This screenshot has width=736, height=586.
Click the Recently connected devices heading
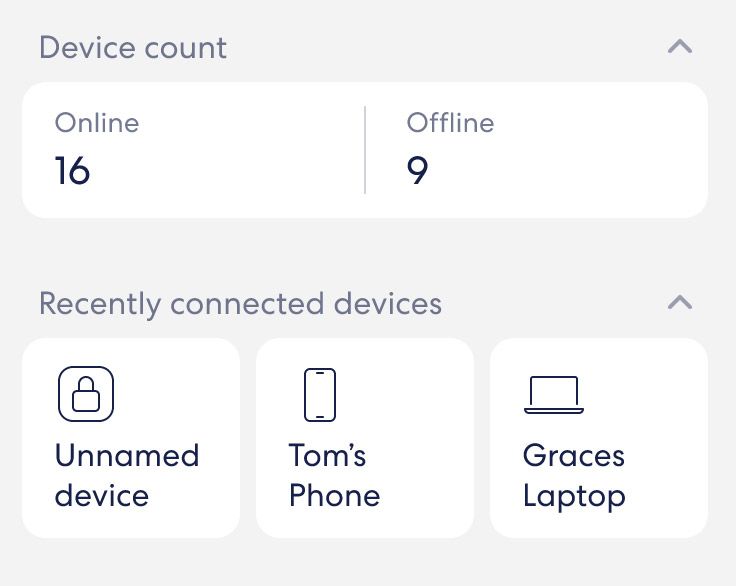pos(240,304)
